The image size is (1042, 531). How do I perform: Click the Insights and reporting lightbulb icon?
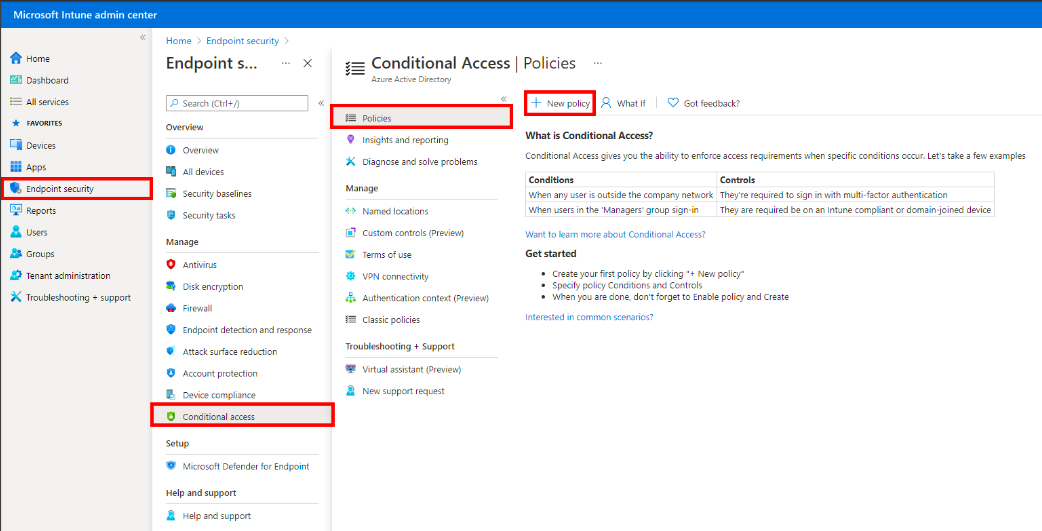(x=351, y=140)
